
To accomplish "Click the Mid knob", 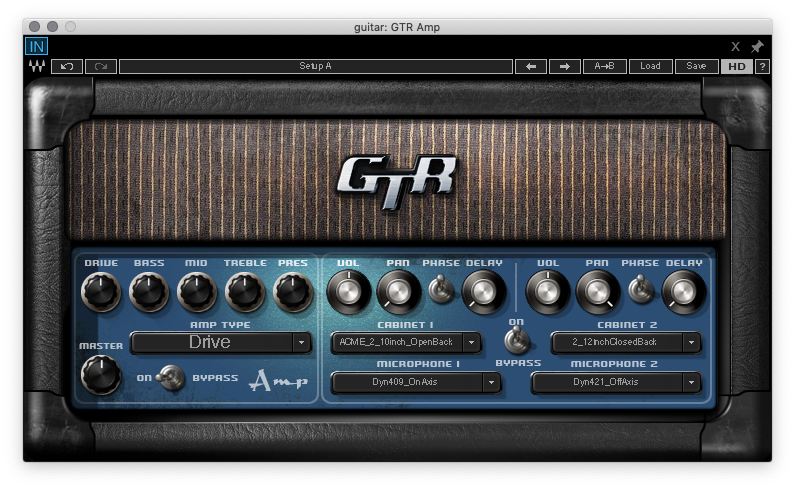I will [197, 292].
